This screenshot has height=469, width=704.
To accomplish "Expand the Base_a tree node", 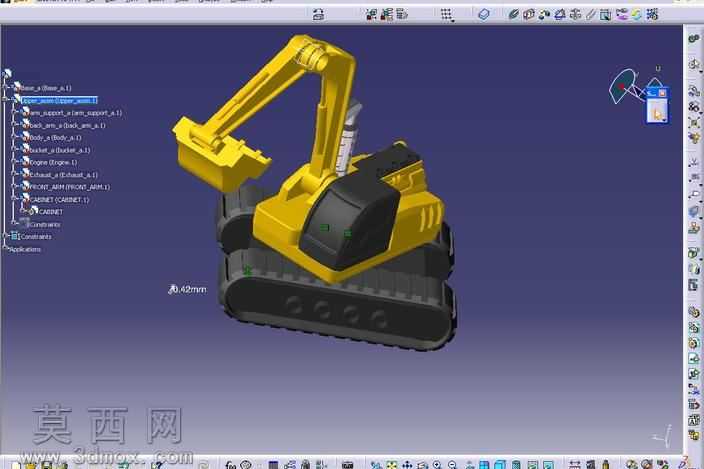I will (6, 88).
